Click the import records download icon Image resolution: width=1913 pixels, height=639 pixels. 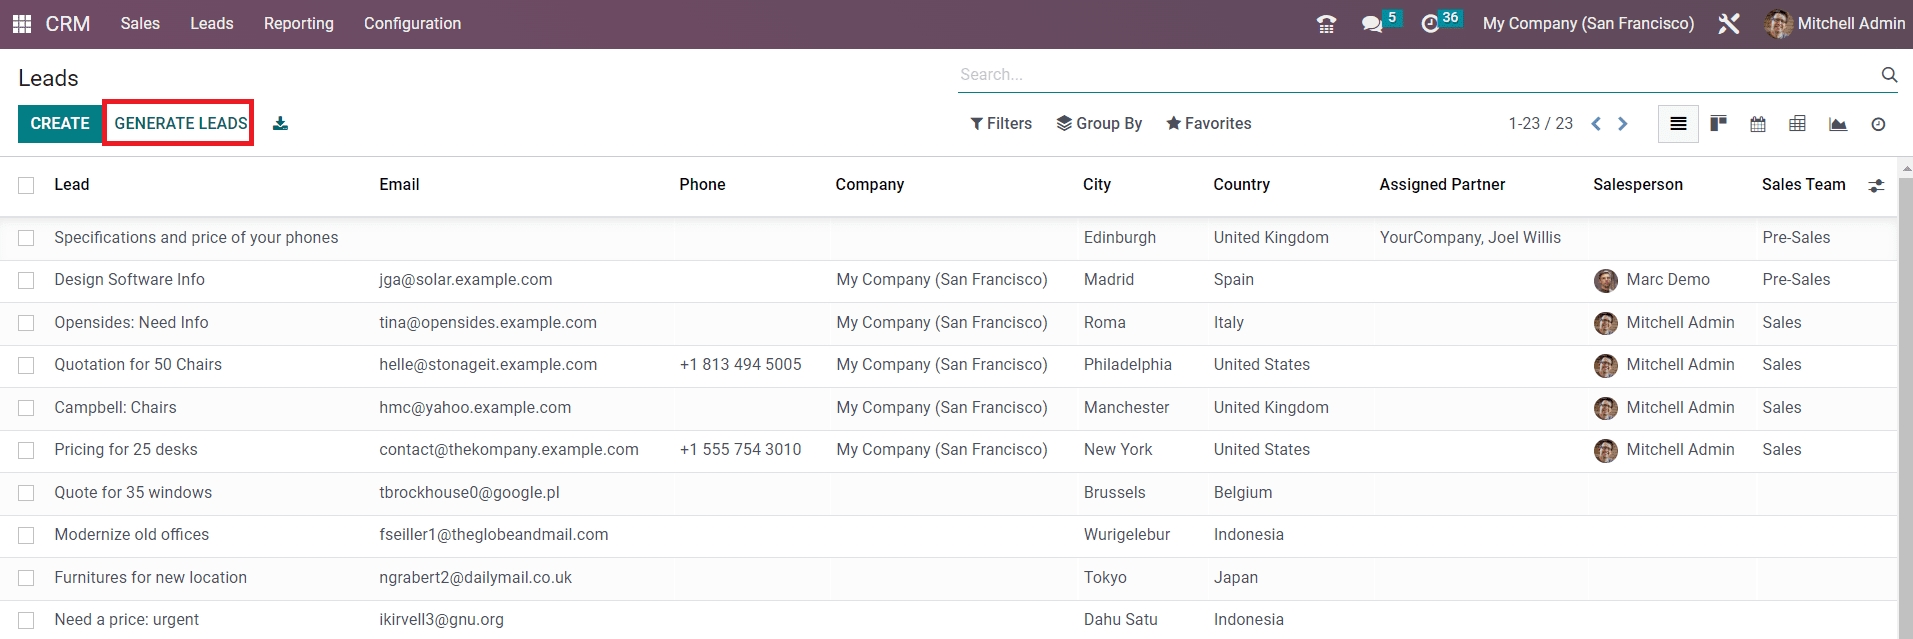click(280, 124)
